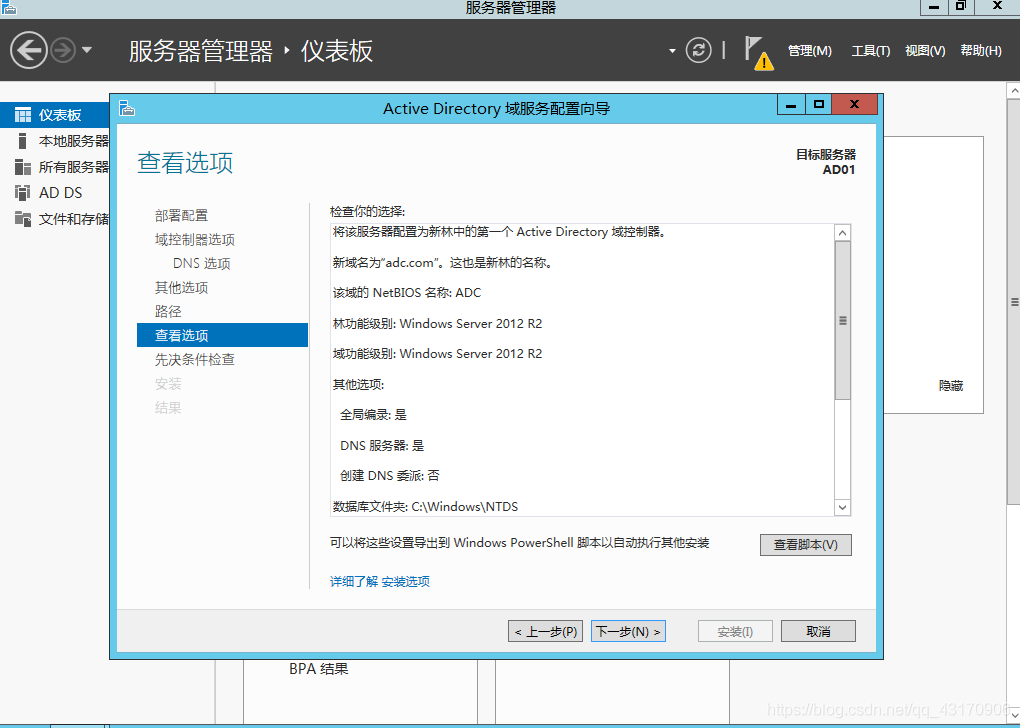1020x728 pixels.
Task: Click the back navigation arrow in Server Manager
Action: [29, 50]
